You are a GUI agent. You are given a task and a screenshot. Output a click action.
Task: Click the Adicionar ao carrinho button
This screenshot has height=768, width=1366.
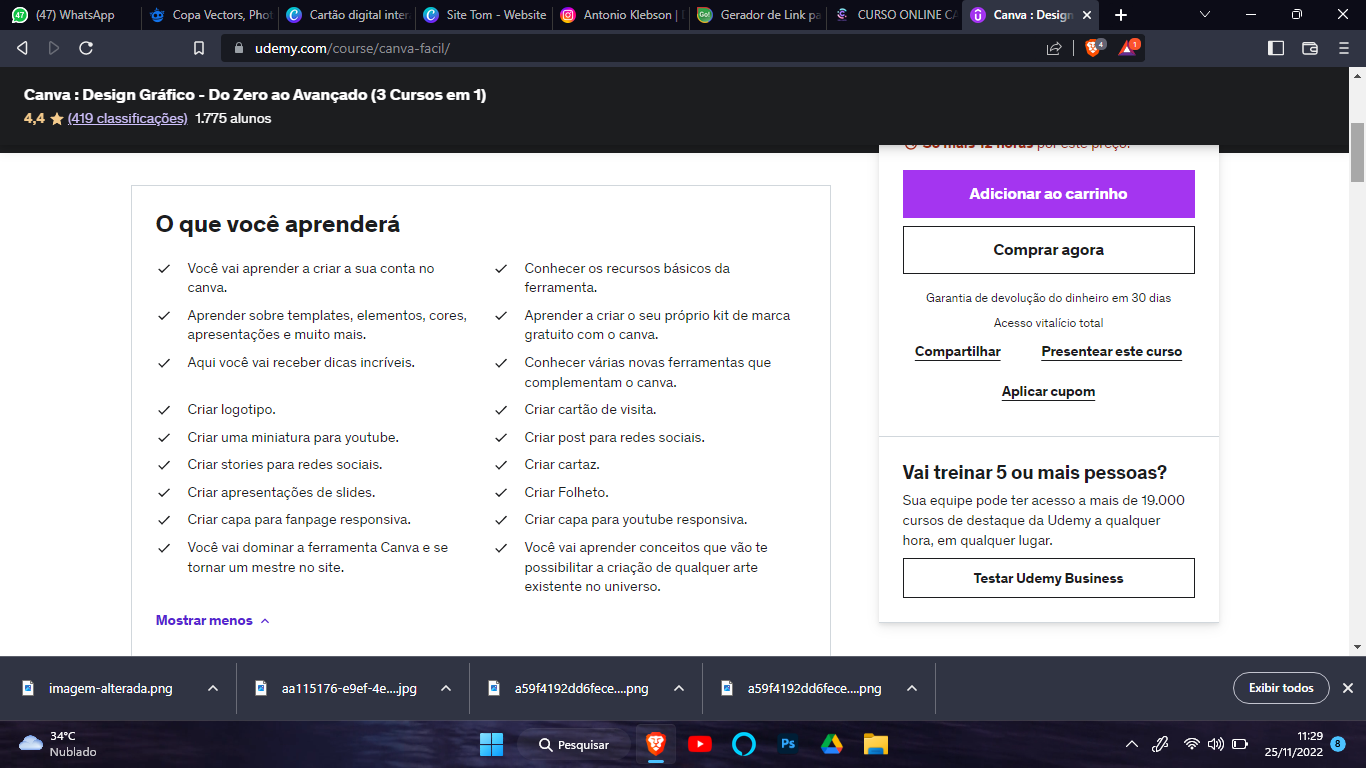1048,194
